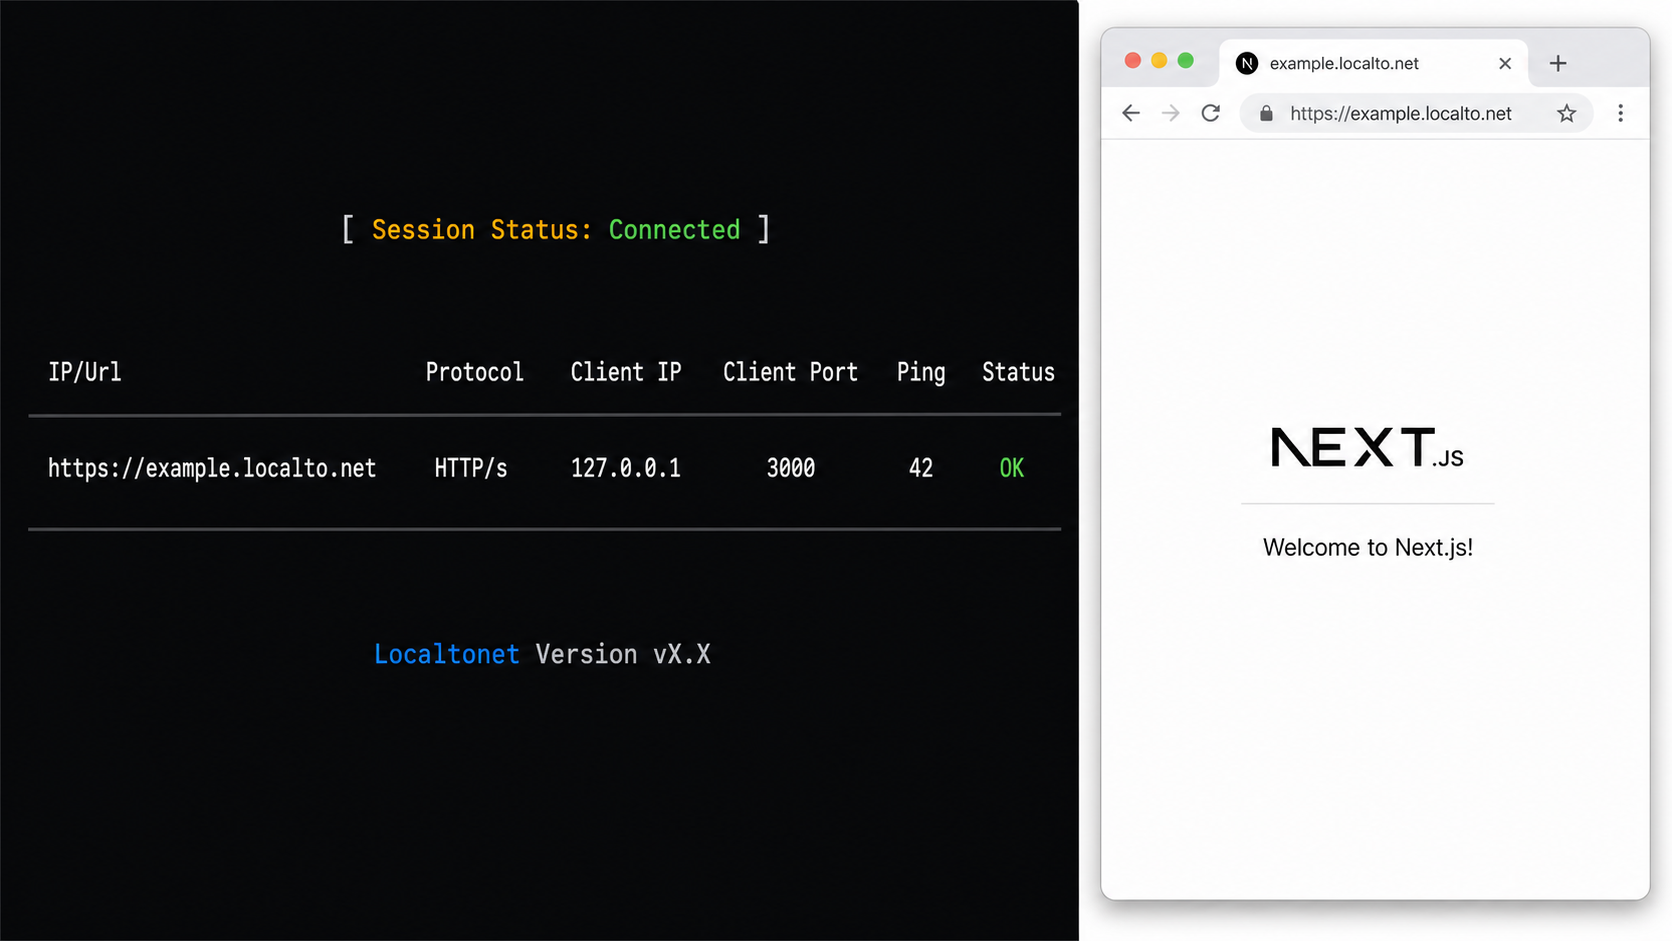Click the Next.js favicon in the tab

(1247, 63)
